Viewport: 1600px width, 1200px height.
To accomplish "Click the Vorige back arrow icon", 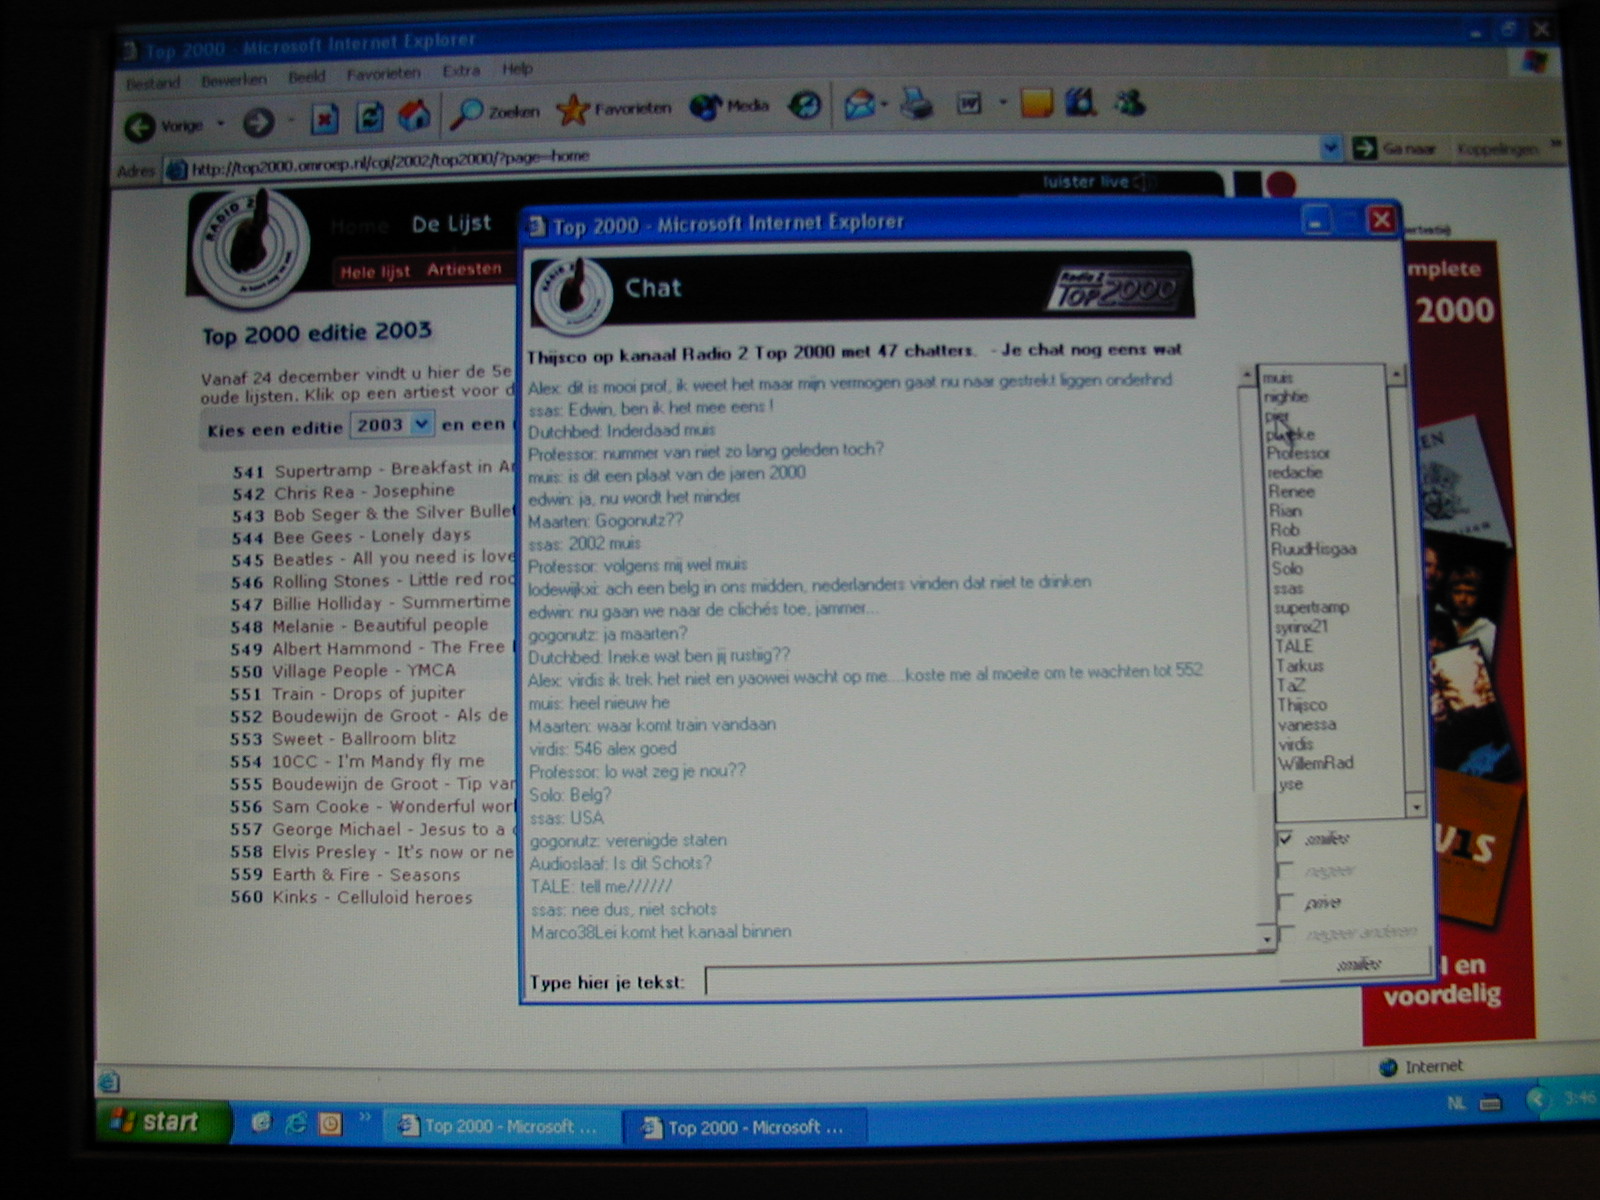I will click(140, 125).
